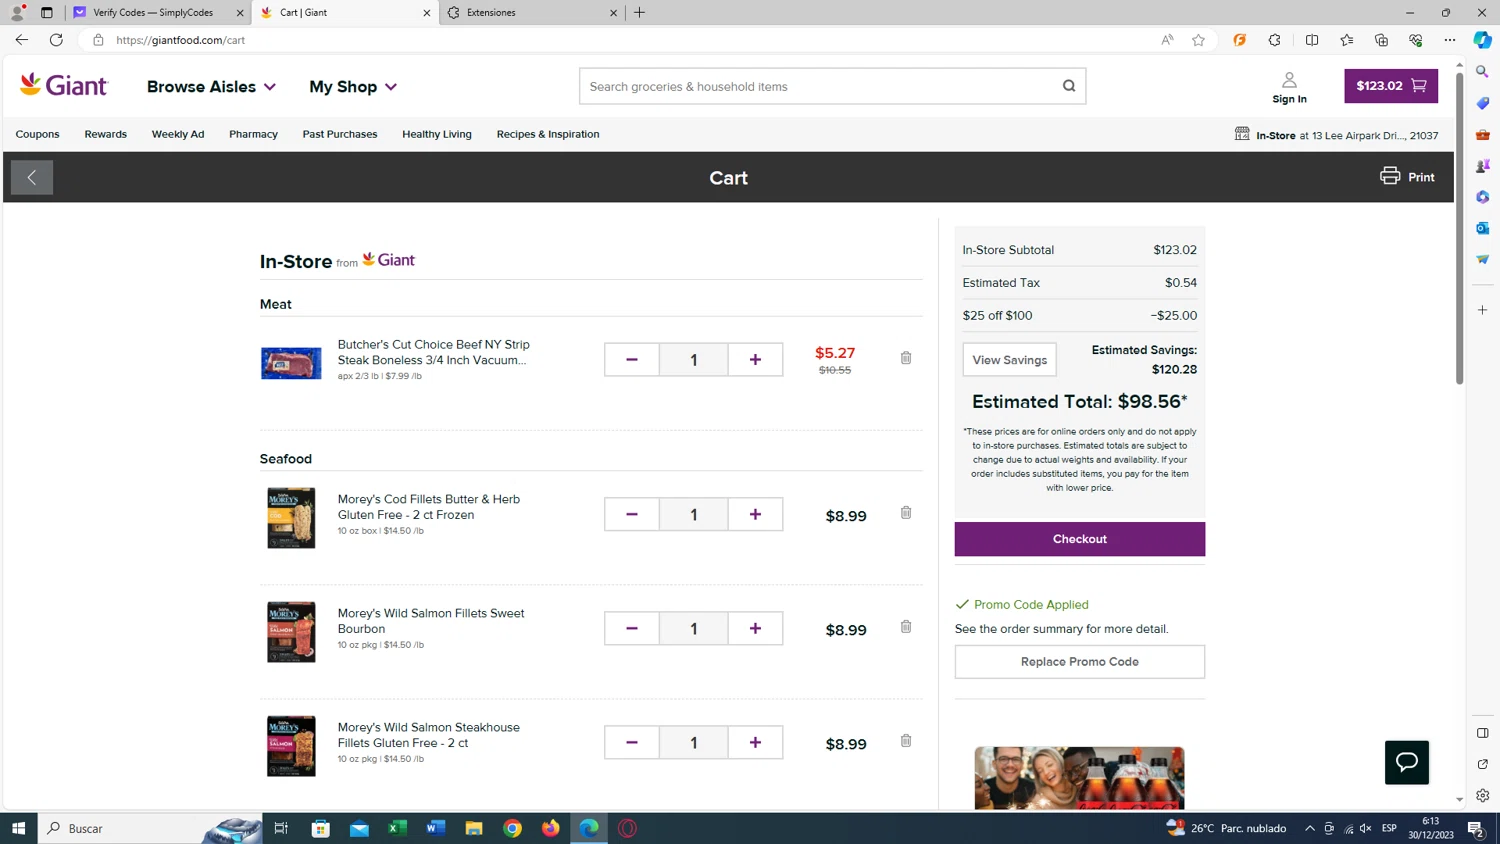Image resolution: width=1500 pixels, height=844 pixels.
Task: Delete Morey's Cod Fillets with trash icon
Action: (906, 513)
